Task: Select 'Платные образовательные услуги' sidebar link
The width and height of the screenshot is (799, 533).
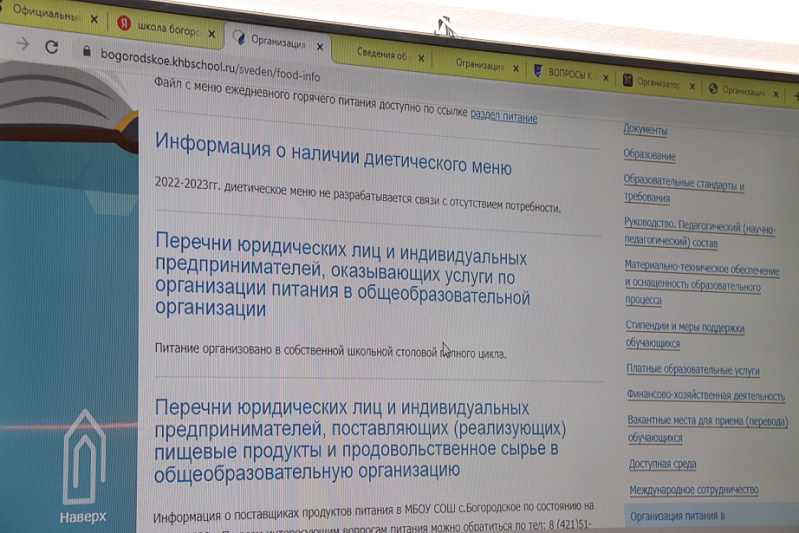Action: point(692,369)
